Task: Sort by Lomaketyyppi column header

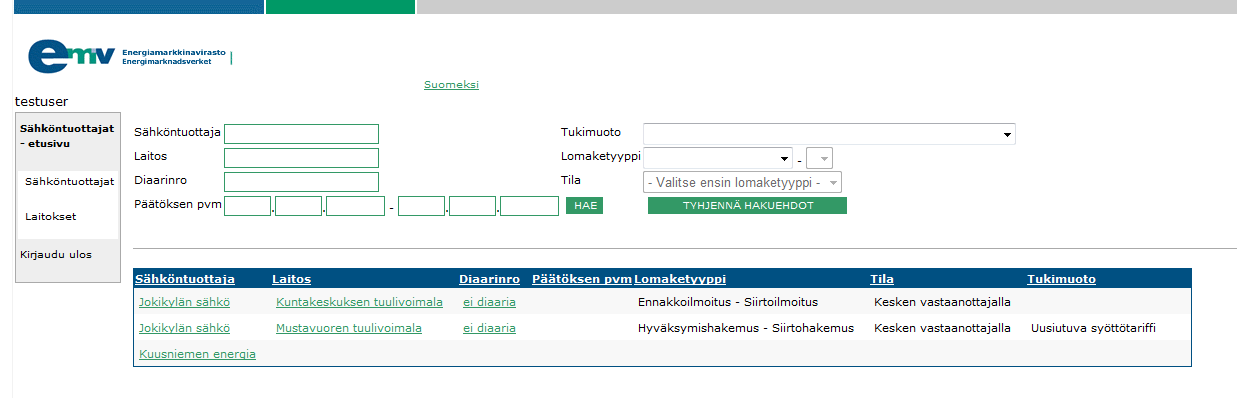Action: tap(680, 280)
